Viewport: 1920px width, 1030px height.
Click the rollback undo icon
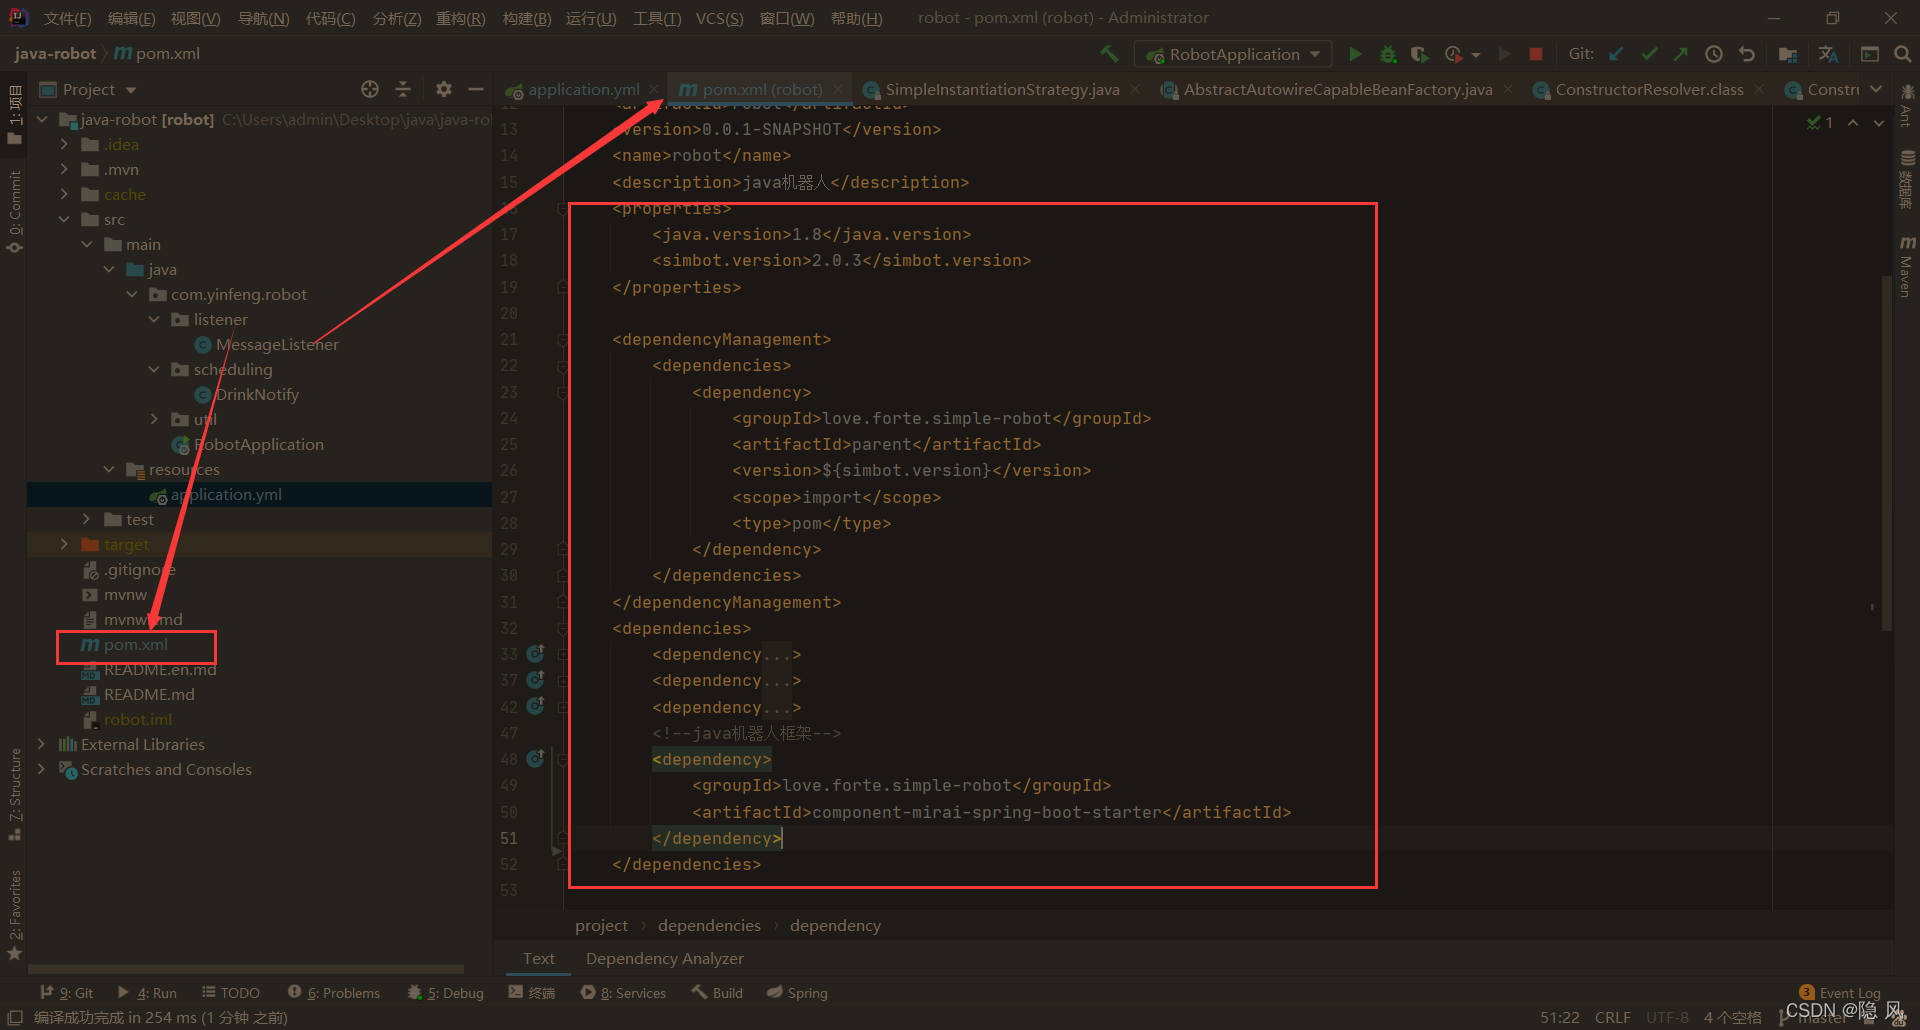coord(1747,54)
